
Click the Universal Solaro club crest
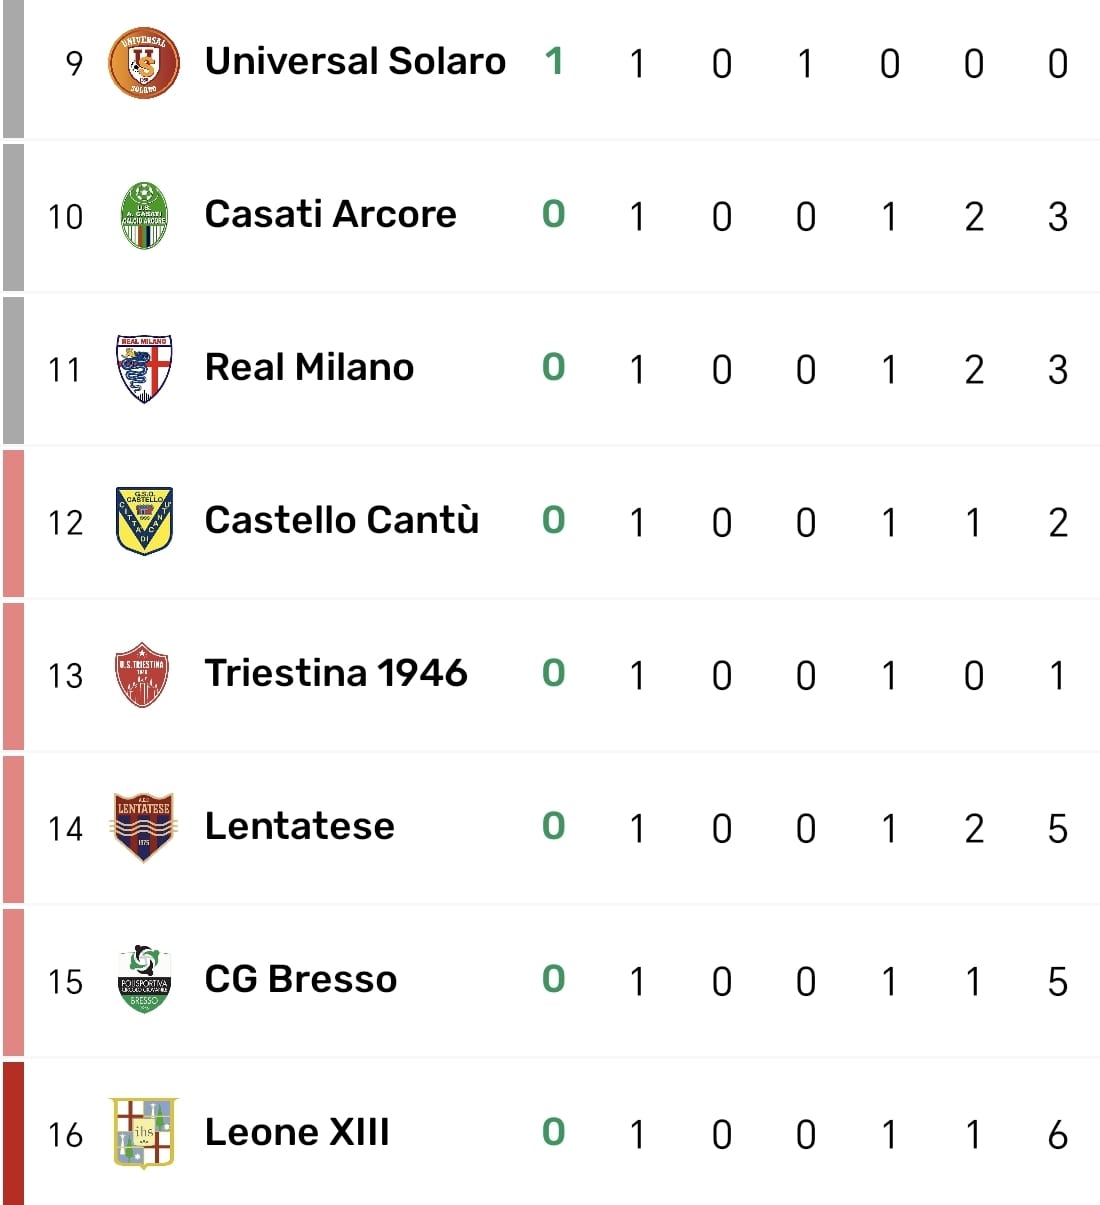143,63
